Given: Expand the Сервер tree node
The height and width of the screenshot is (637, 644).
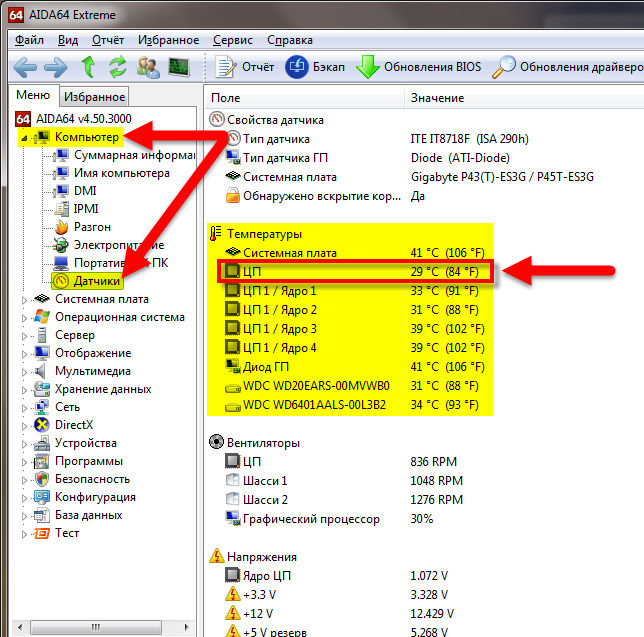Looking at the screenshot, I should click(x=24, y=336).
